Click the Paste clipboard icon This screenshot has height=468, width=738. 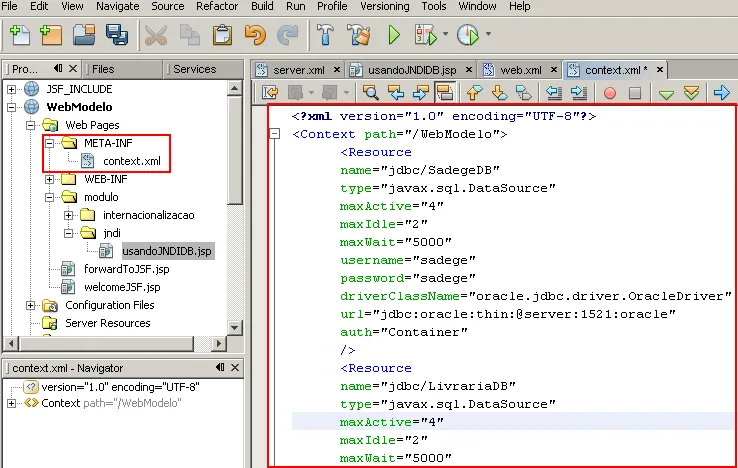click(x=222, y=36)
